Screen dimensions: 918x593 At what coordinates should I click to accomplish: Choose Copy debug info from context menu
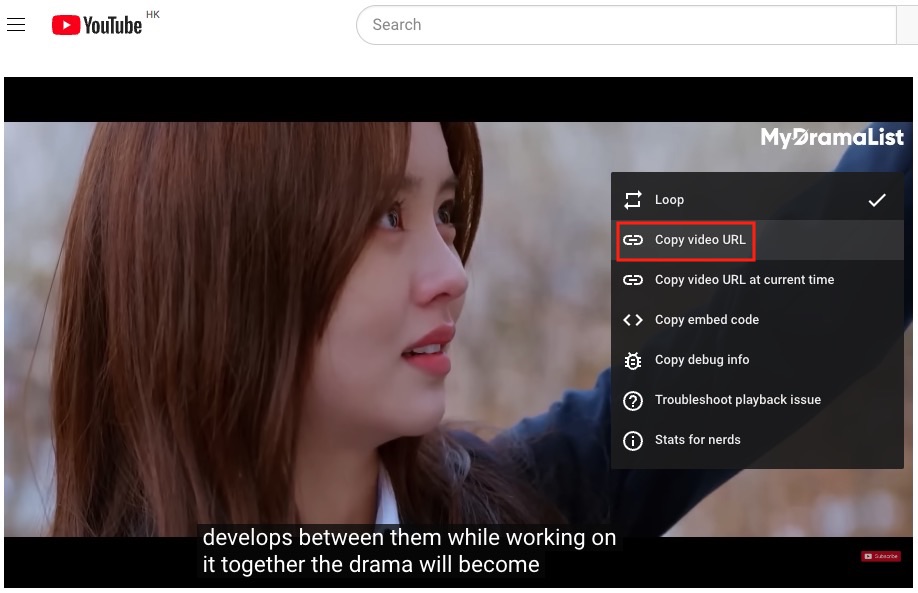point(701,360)
